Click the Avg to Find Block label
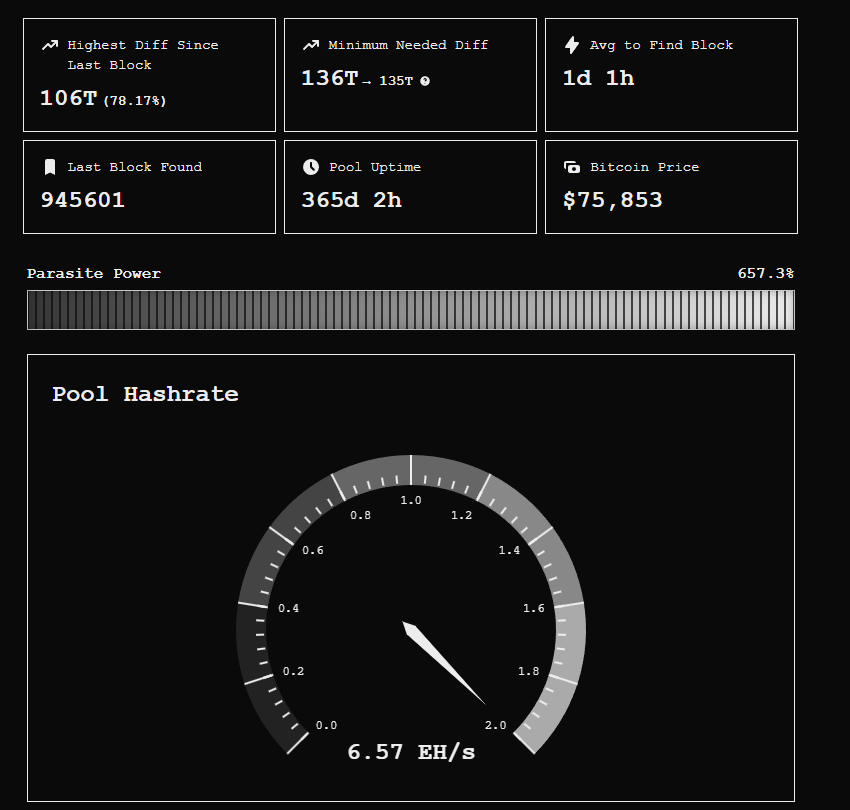850x810 pixels. tap(661, 45)
